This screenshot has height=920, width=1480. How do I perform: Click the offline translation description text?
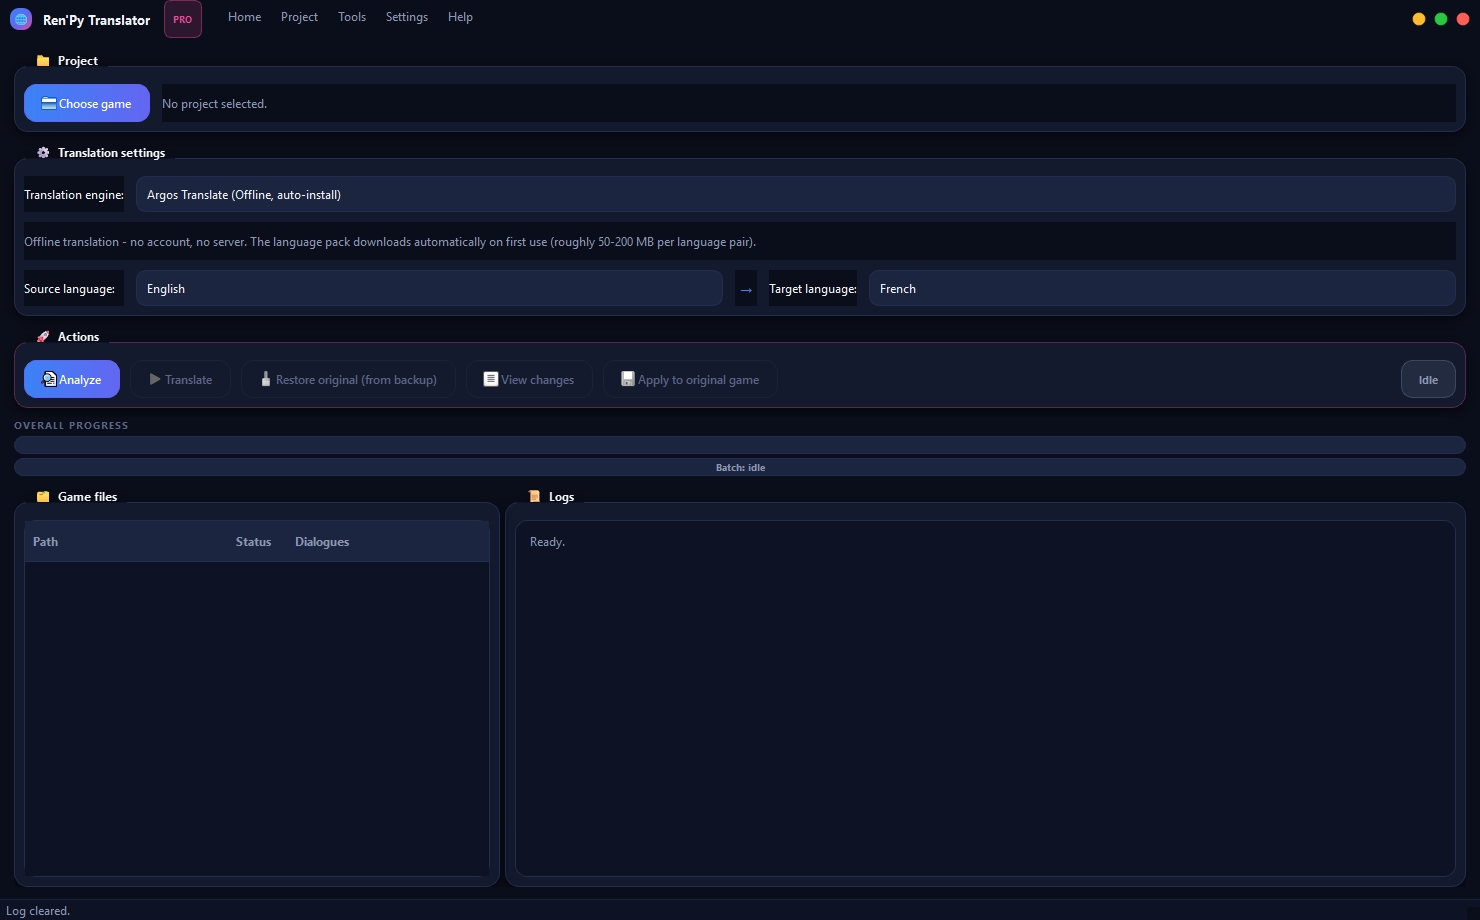[x=390, y=241]
